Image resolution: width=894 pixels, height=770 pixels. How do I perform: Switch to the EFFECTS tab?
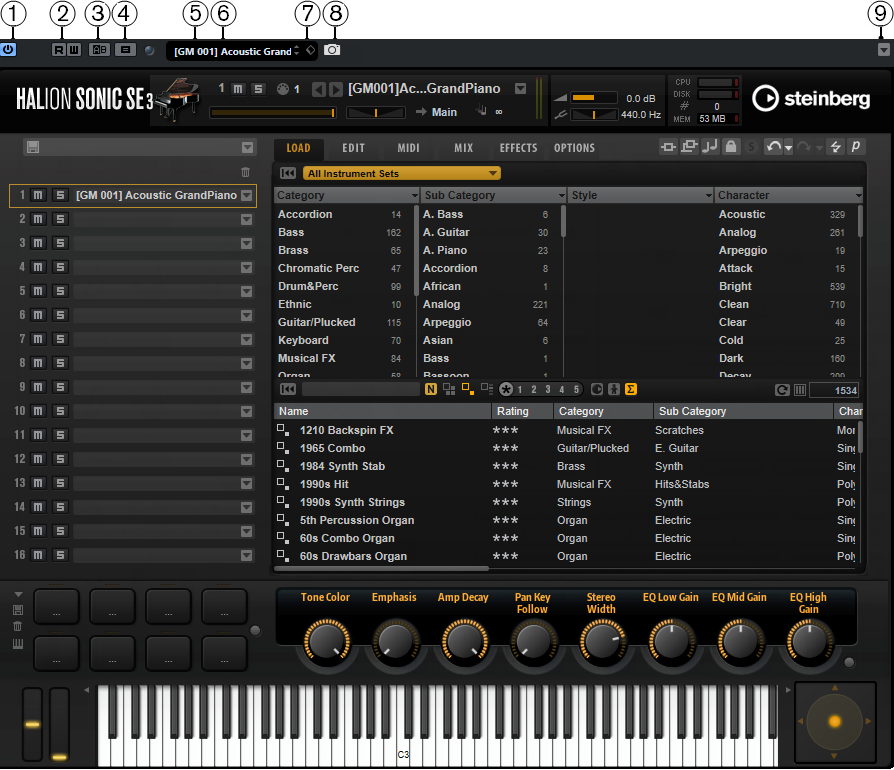coord(518,148)
